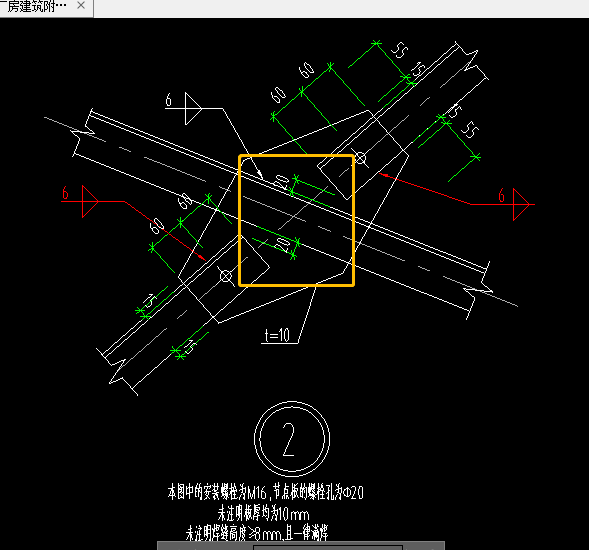Click the topmost green 55 dimension text
The image size is (589, 550).
coord(399,50)
